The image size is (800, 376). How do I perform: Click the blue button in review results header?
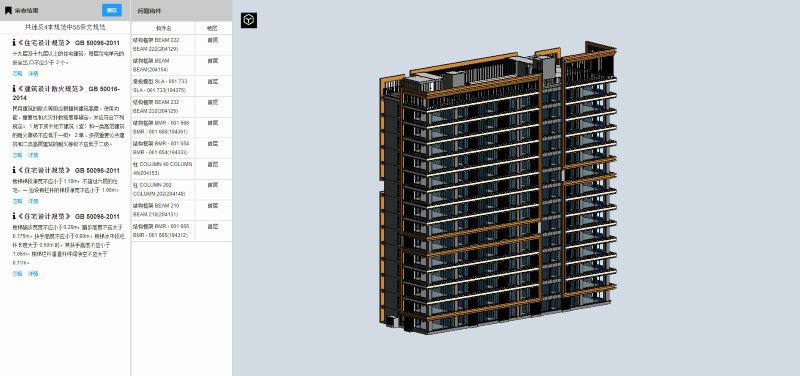tap(112, 10)
